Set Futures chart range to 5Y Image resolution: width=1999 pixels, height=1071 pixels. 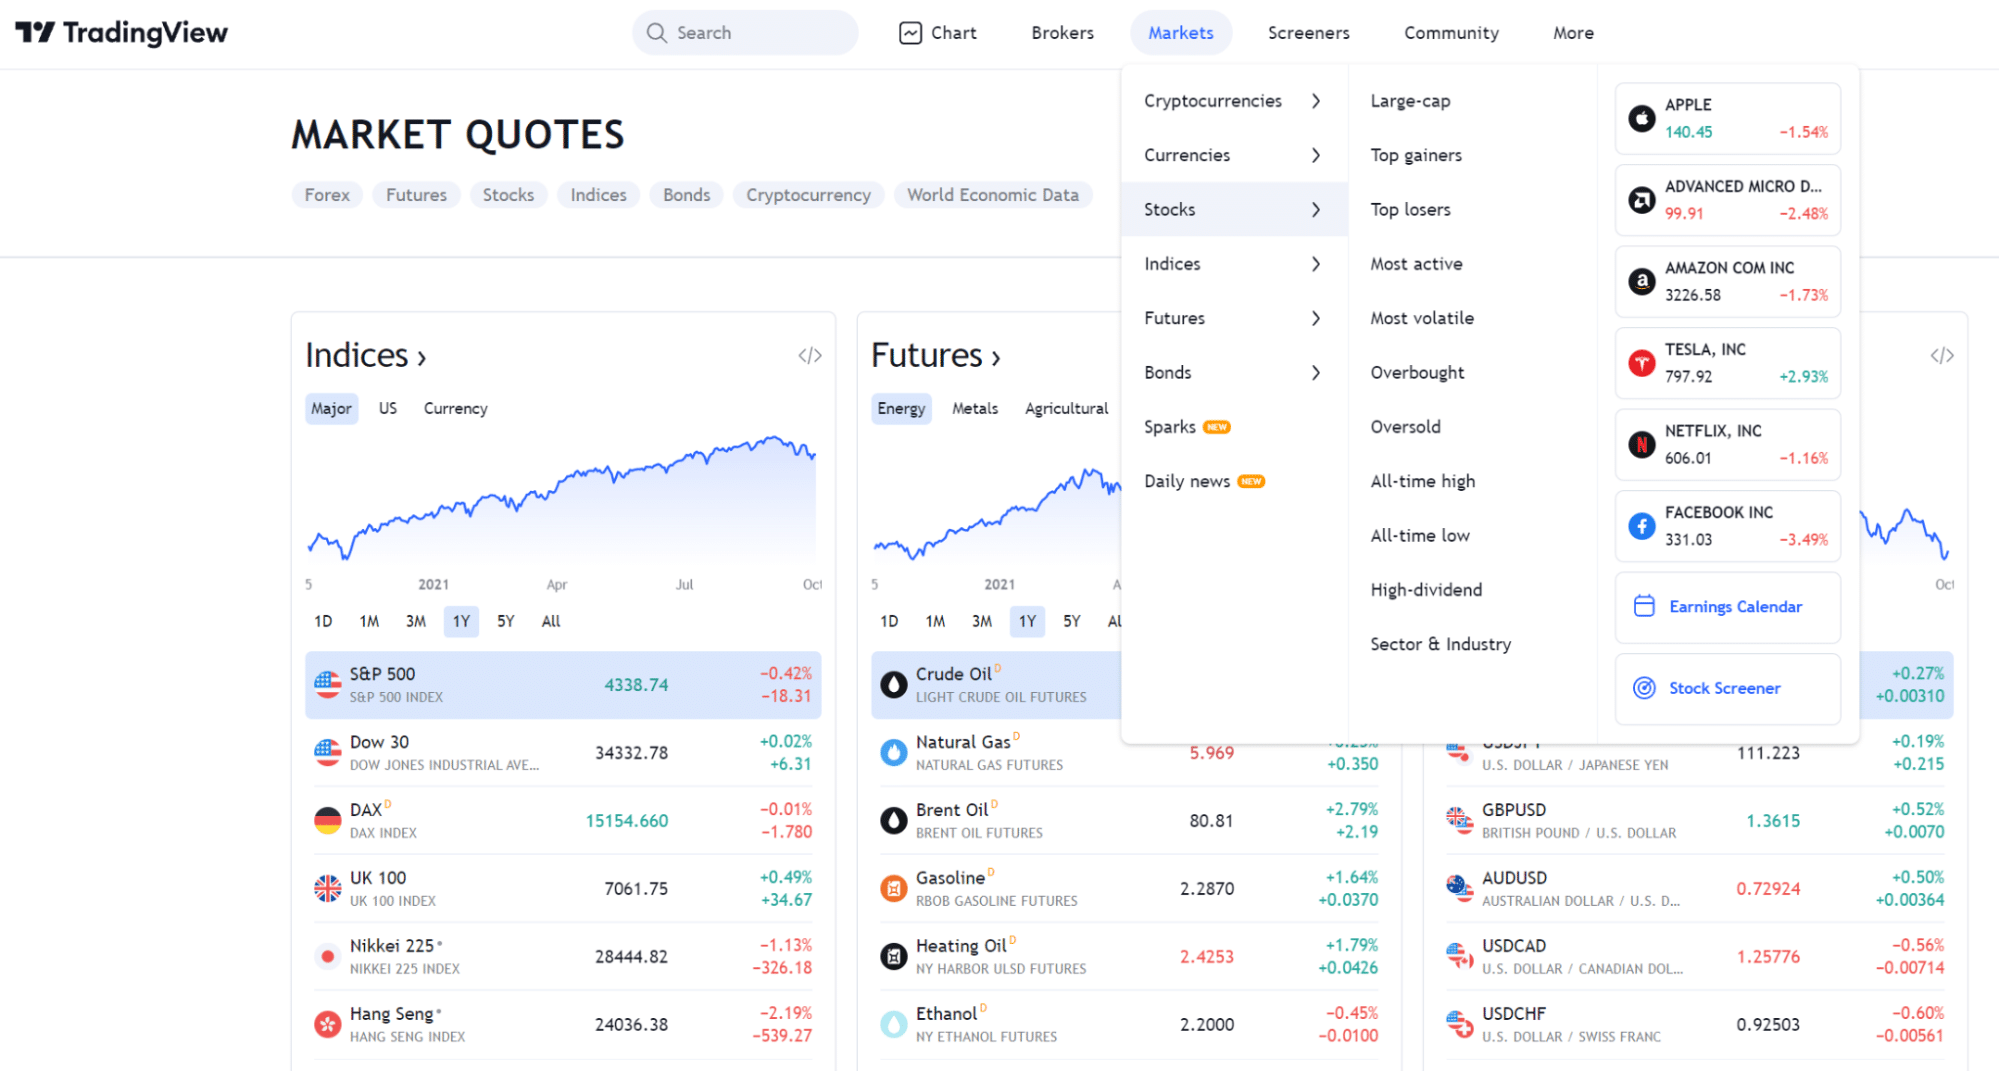click(x=1072, y=621)
